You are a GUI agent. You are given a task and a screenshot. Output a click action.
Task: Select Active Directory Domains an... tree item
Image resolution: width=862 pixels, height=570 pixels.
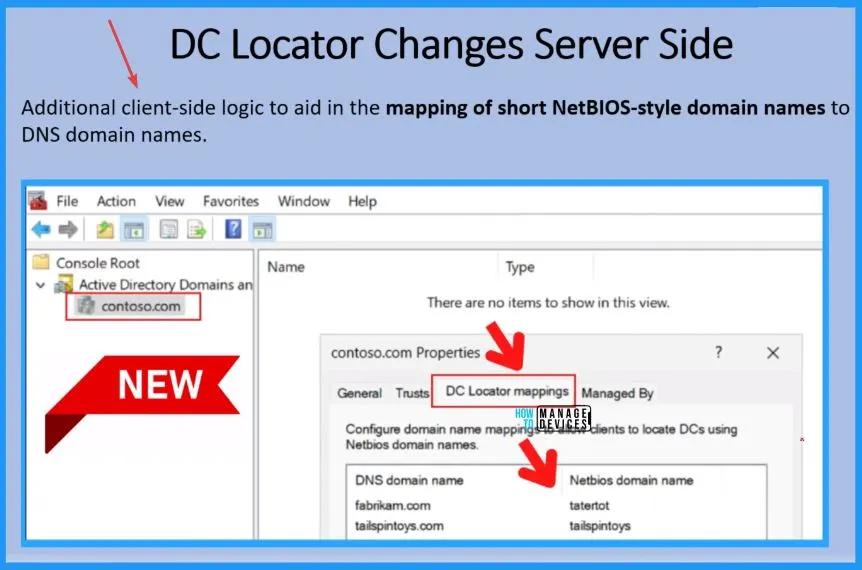point(165,284)
